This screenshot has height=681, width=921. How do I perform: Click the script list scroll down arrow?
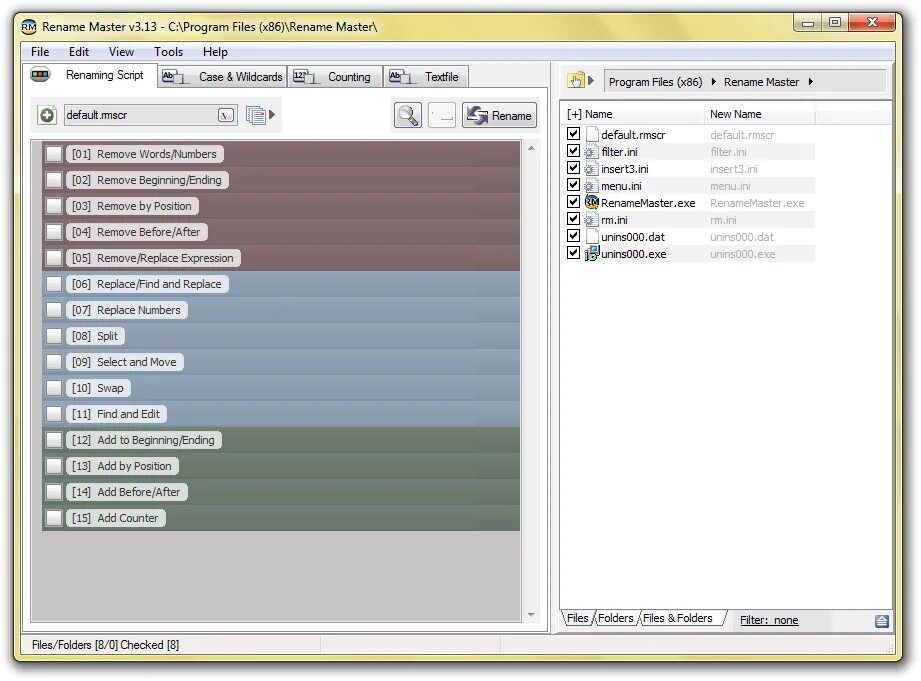[x=531, y=615]
